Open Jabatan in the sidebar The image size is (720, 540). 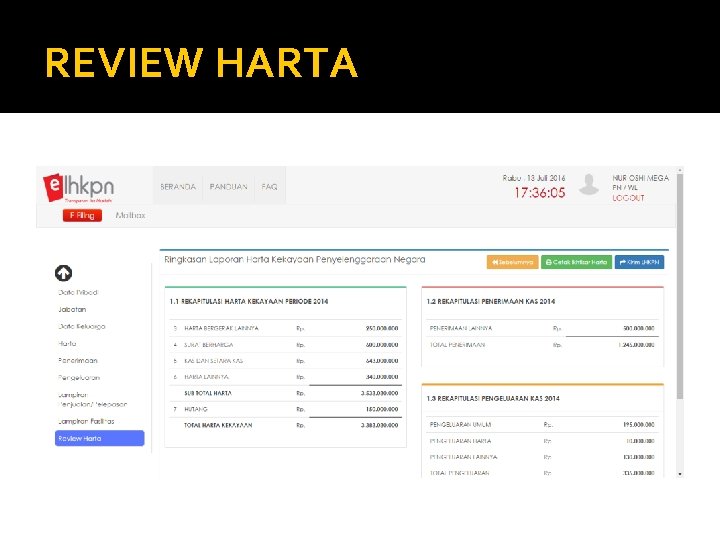[x=72, y=309]
